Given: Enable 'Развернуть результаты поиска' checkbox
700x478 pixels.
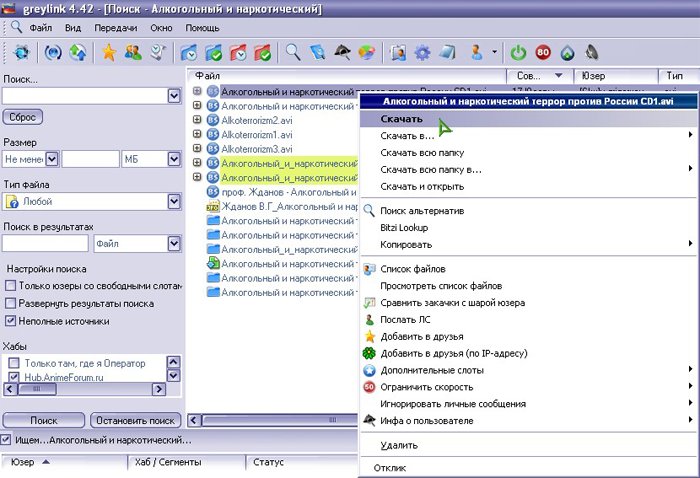Looking at the screenshot, I should point(10,303).
